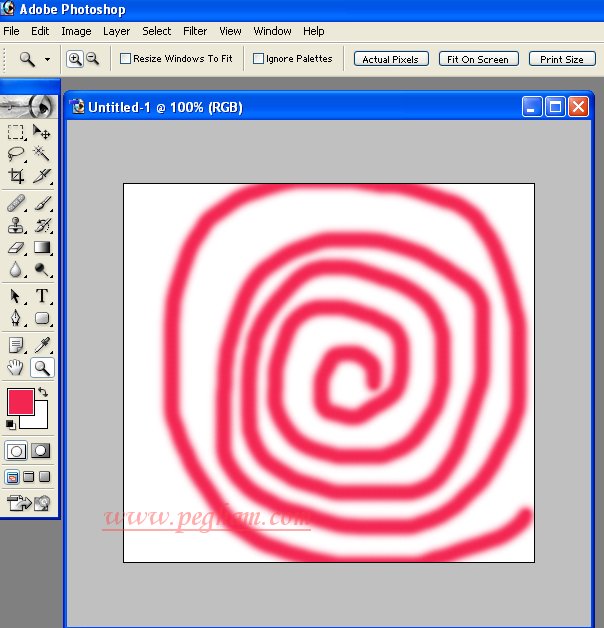The width and height of the screenshot is (604, 628).
Task: Switch to Quick Mask mode
Action: [41, 451]
